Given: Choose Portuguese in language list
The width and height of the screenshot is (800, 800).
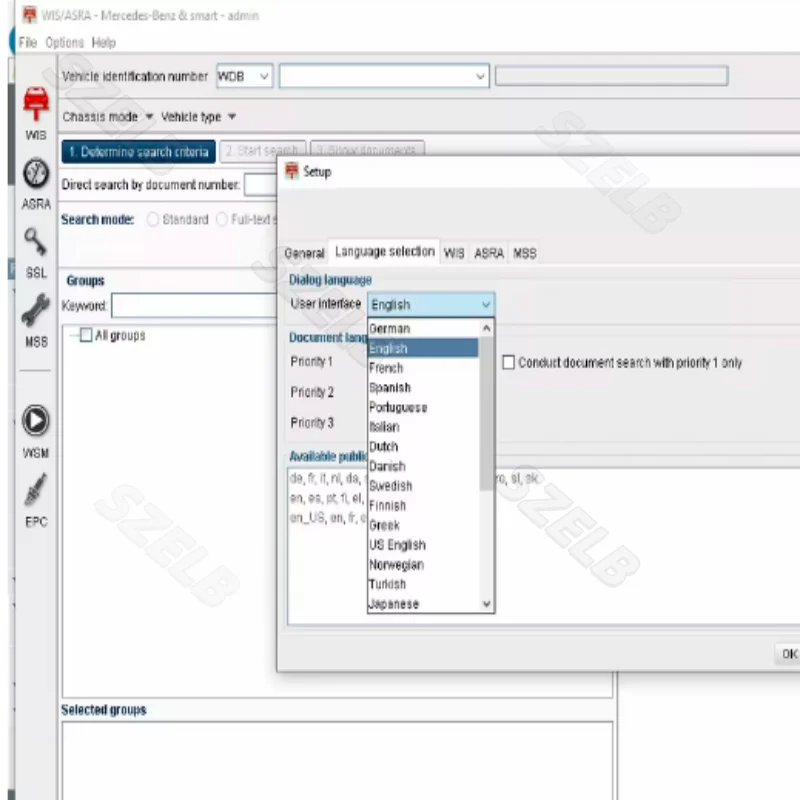Looking at the screenshot, I should 423,407.
